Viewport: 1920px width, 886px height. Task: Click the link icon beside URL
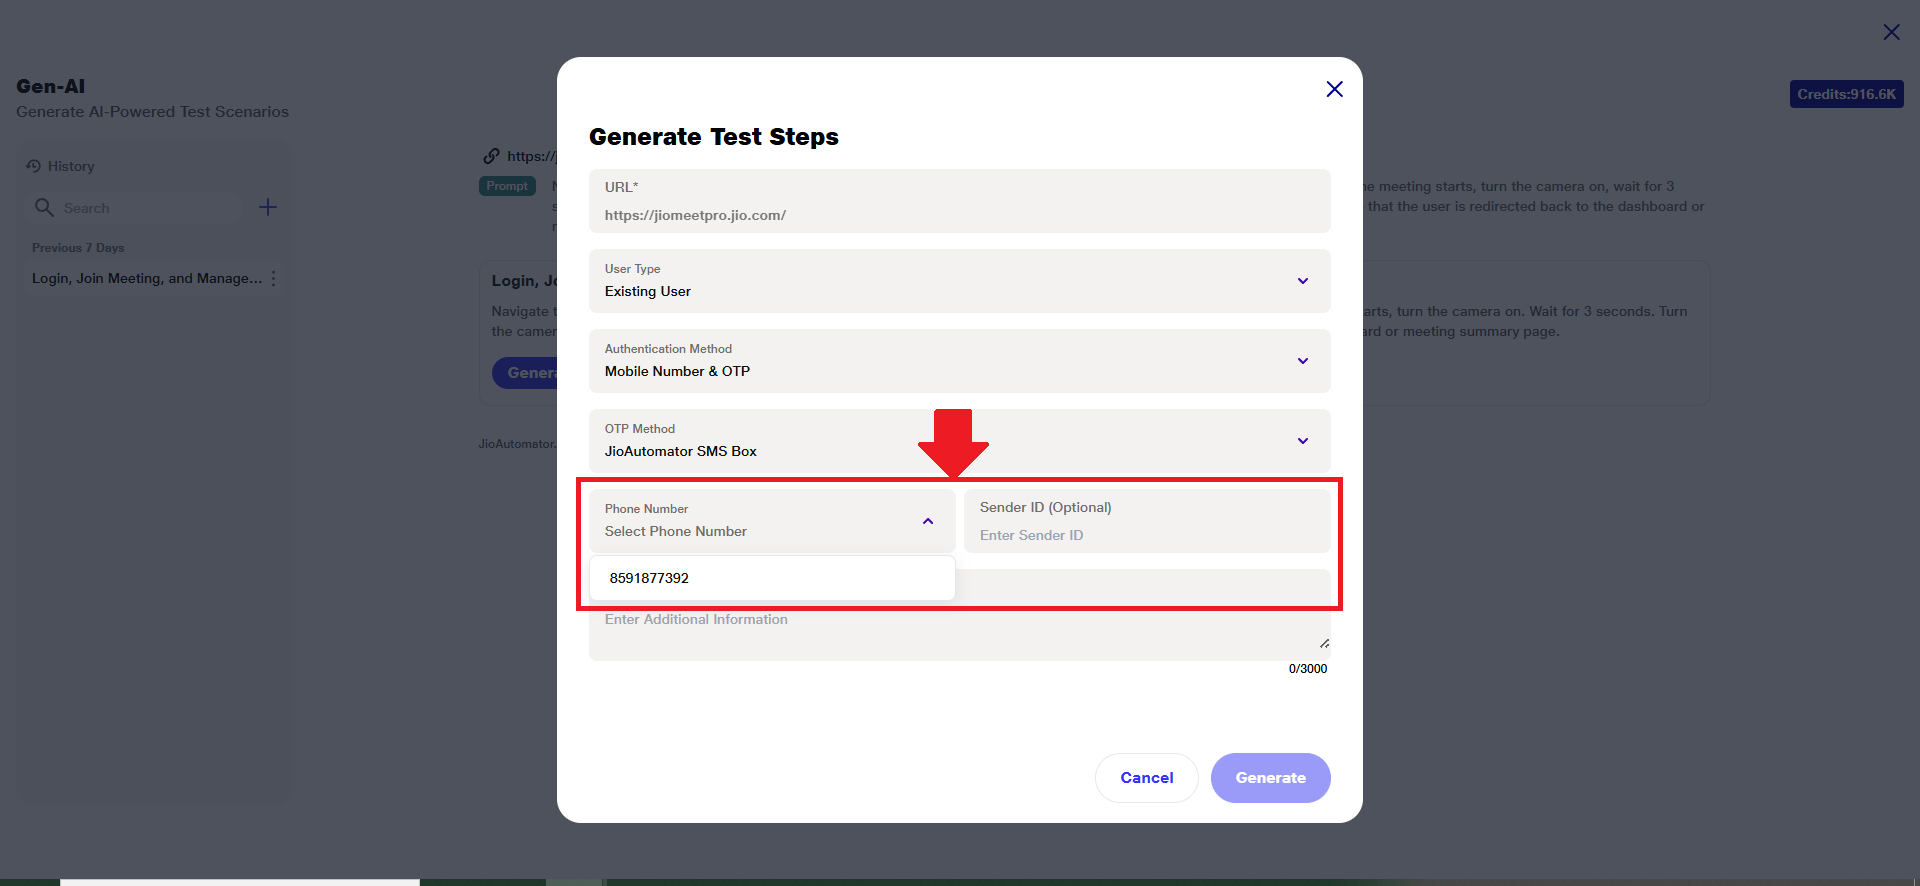491,156
